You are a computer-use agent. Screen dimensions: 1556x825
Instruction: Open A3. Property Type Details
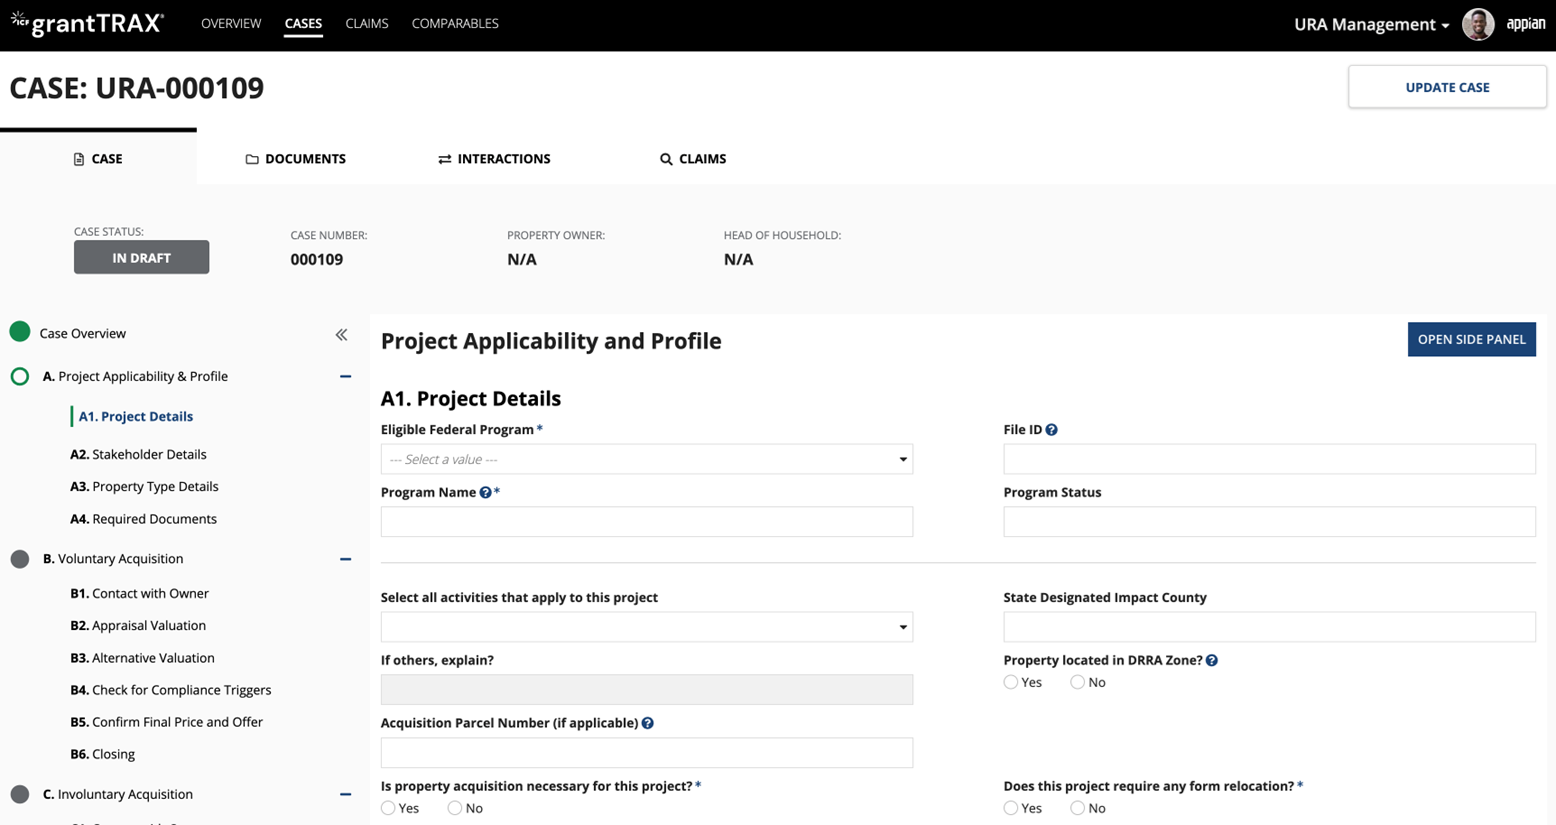pos(144,486)
